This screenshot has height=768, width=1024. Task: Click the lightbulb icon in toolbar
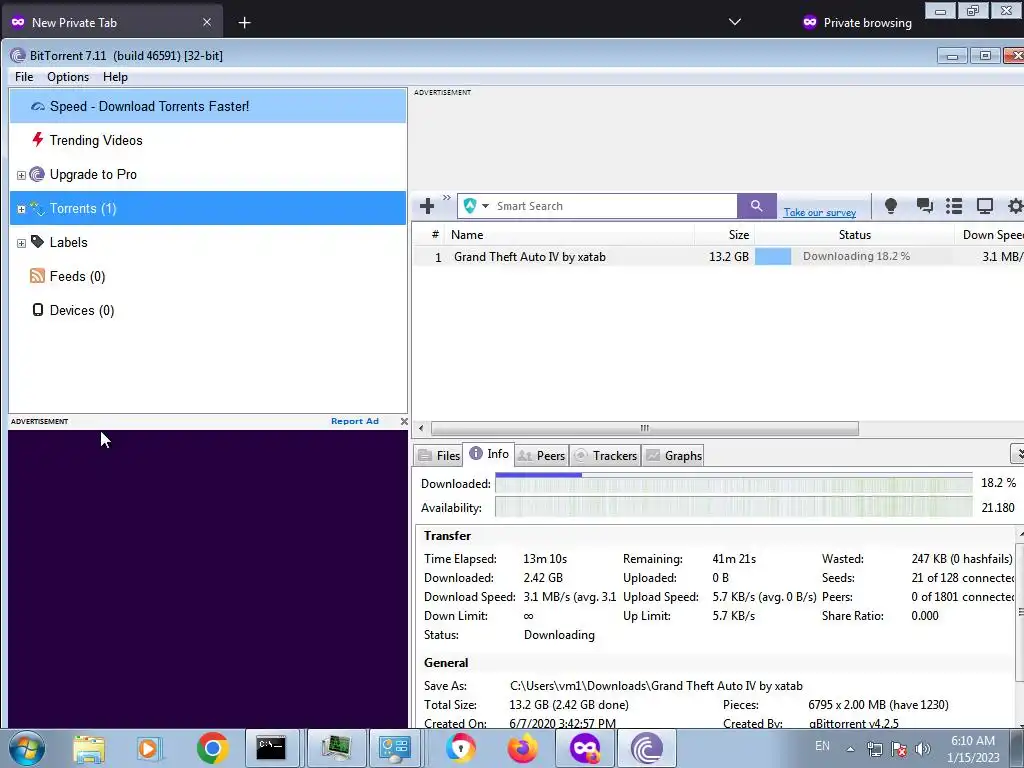coord(891,206)
